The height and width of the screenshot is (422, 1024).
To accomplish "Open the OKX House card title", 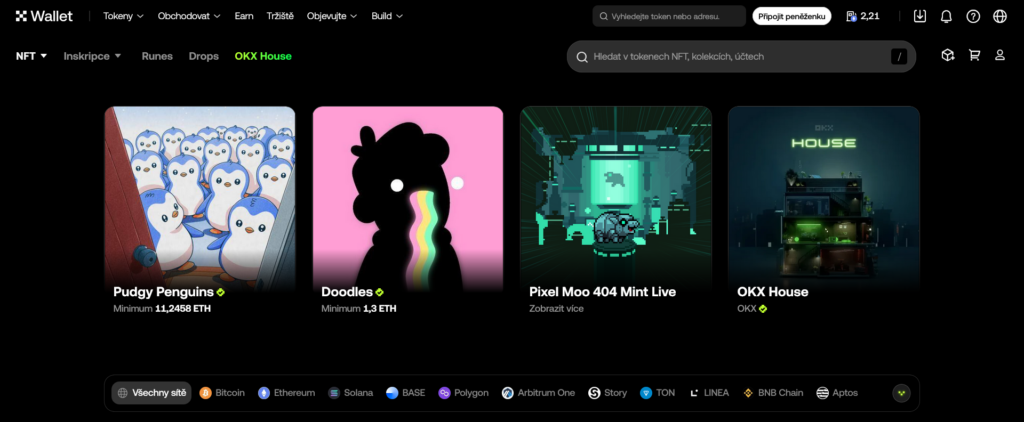I will (x=773, y=292).
